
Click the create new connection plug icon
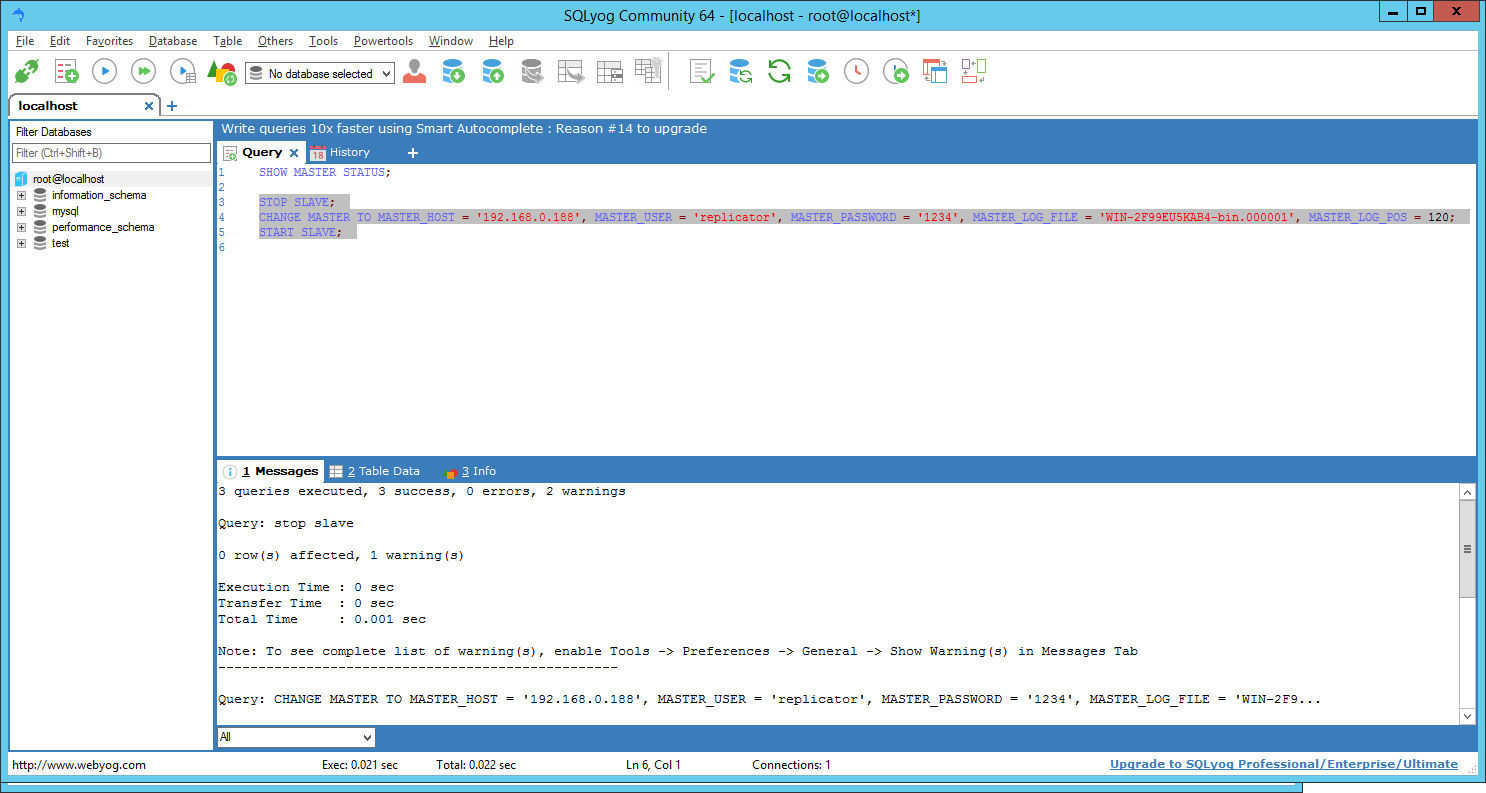click(26, 72)
